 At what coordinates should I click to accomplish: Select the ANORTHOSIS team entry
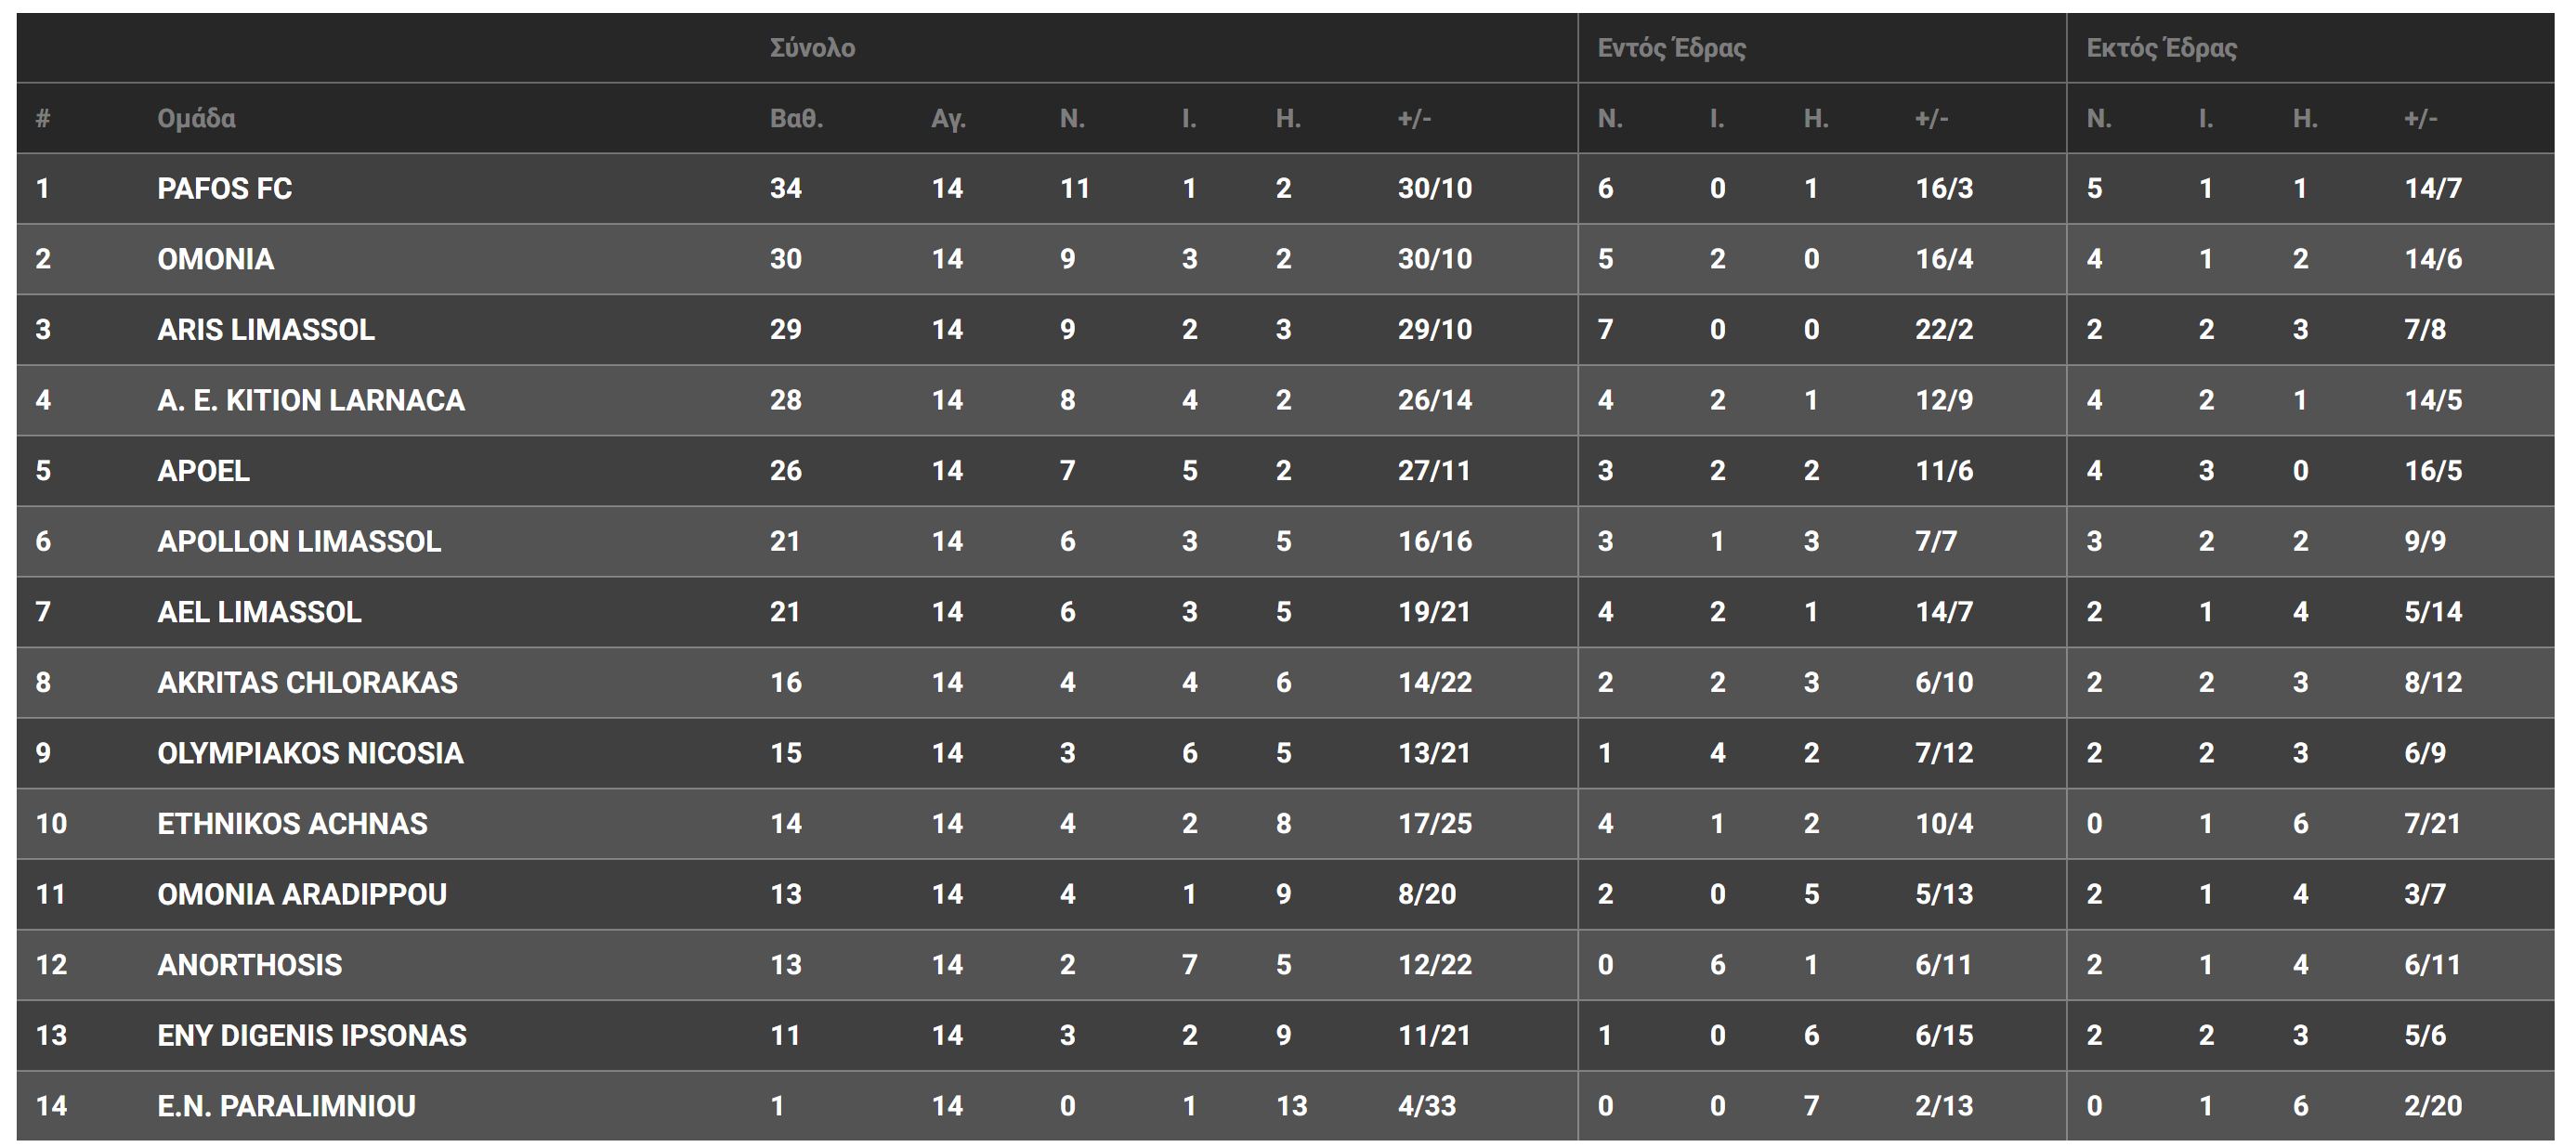249,964
